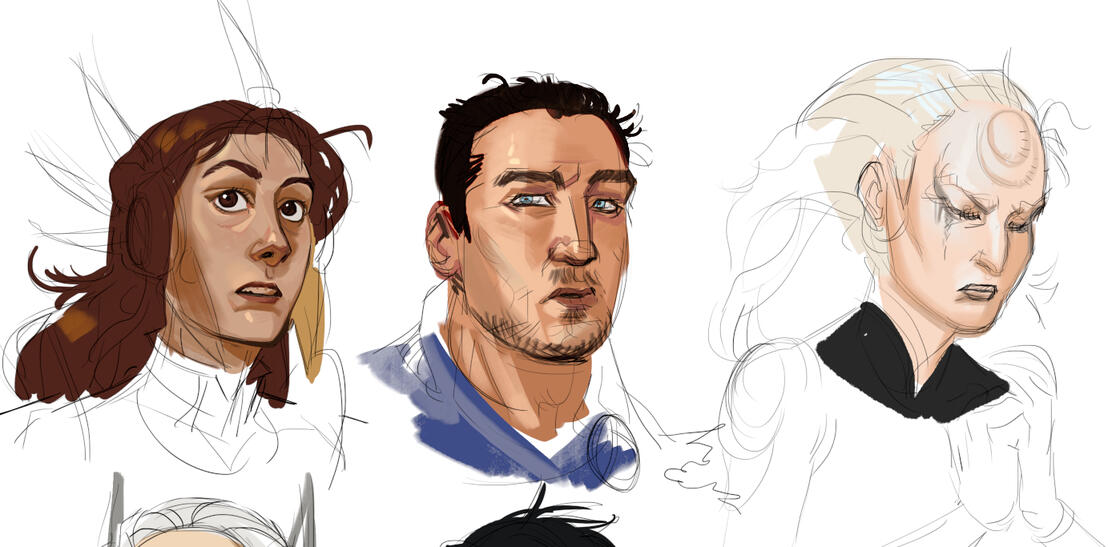Click the brown-haired woman's left eye
The image size is (1108, 547).
pyautogui.click(x=231, y=199)
